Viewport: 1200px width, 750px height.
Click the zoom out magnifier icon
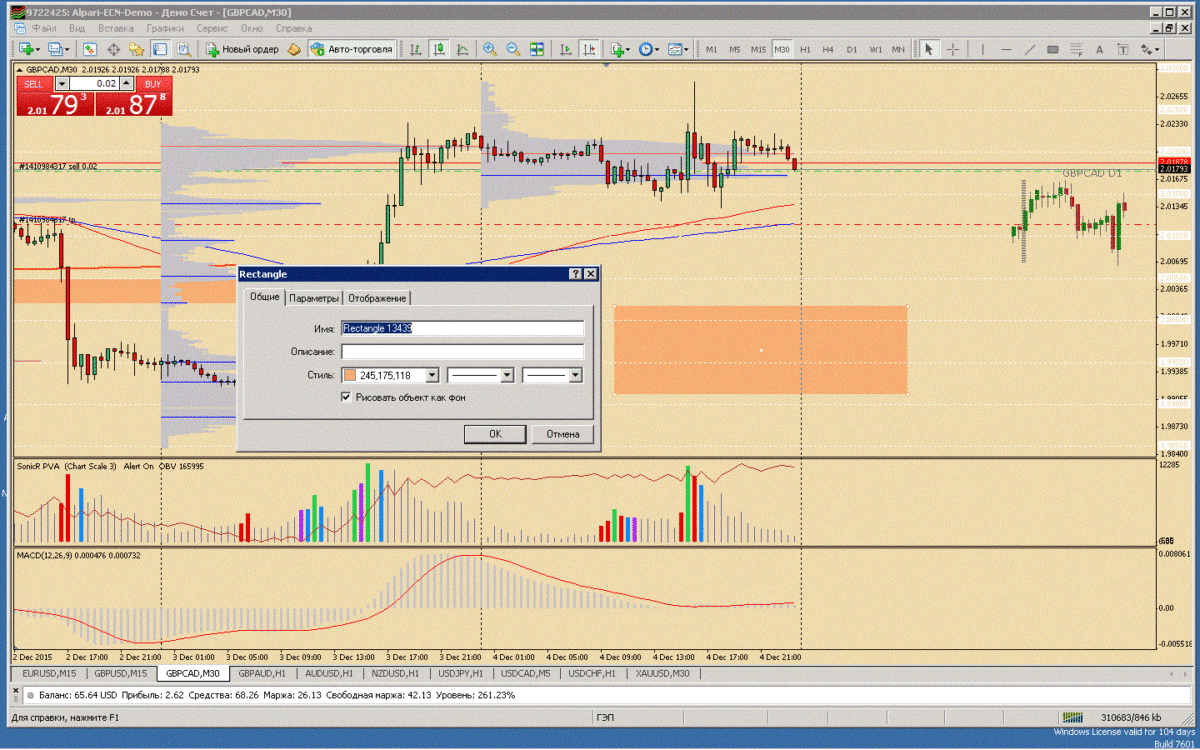point(513,49)
